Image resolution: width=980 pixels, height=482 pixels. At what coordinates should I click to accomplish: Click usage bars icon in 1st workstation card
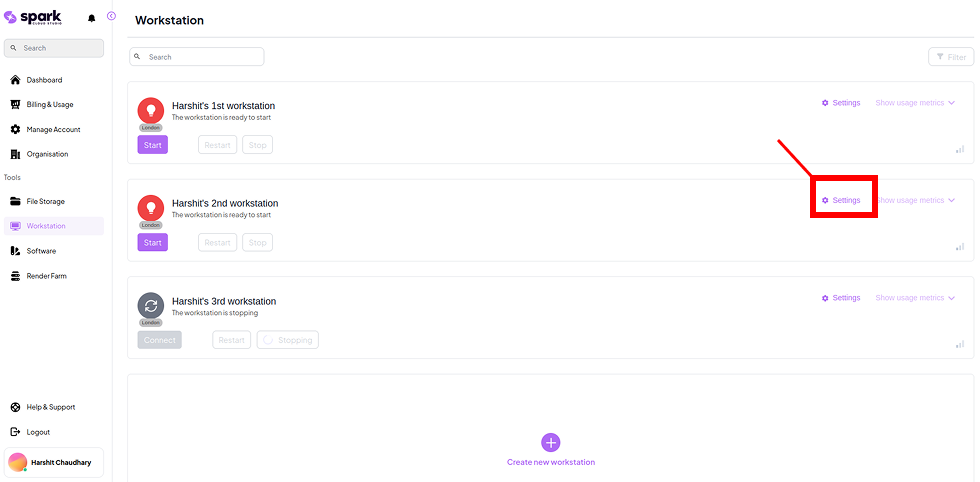960,149
